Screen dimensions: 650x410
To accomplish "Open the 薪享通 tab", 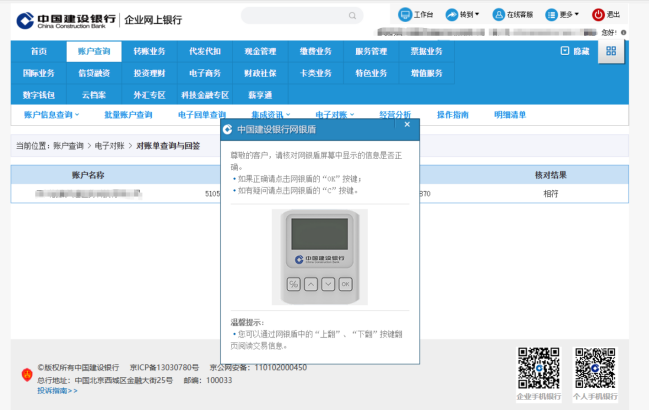I will 260,95.
